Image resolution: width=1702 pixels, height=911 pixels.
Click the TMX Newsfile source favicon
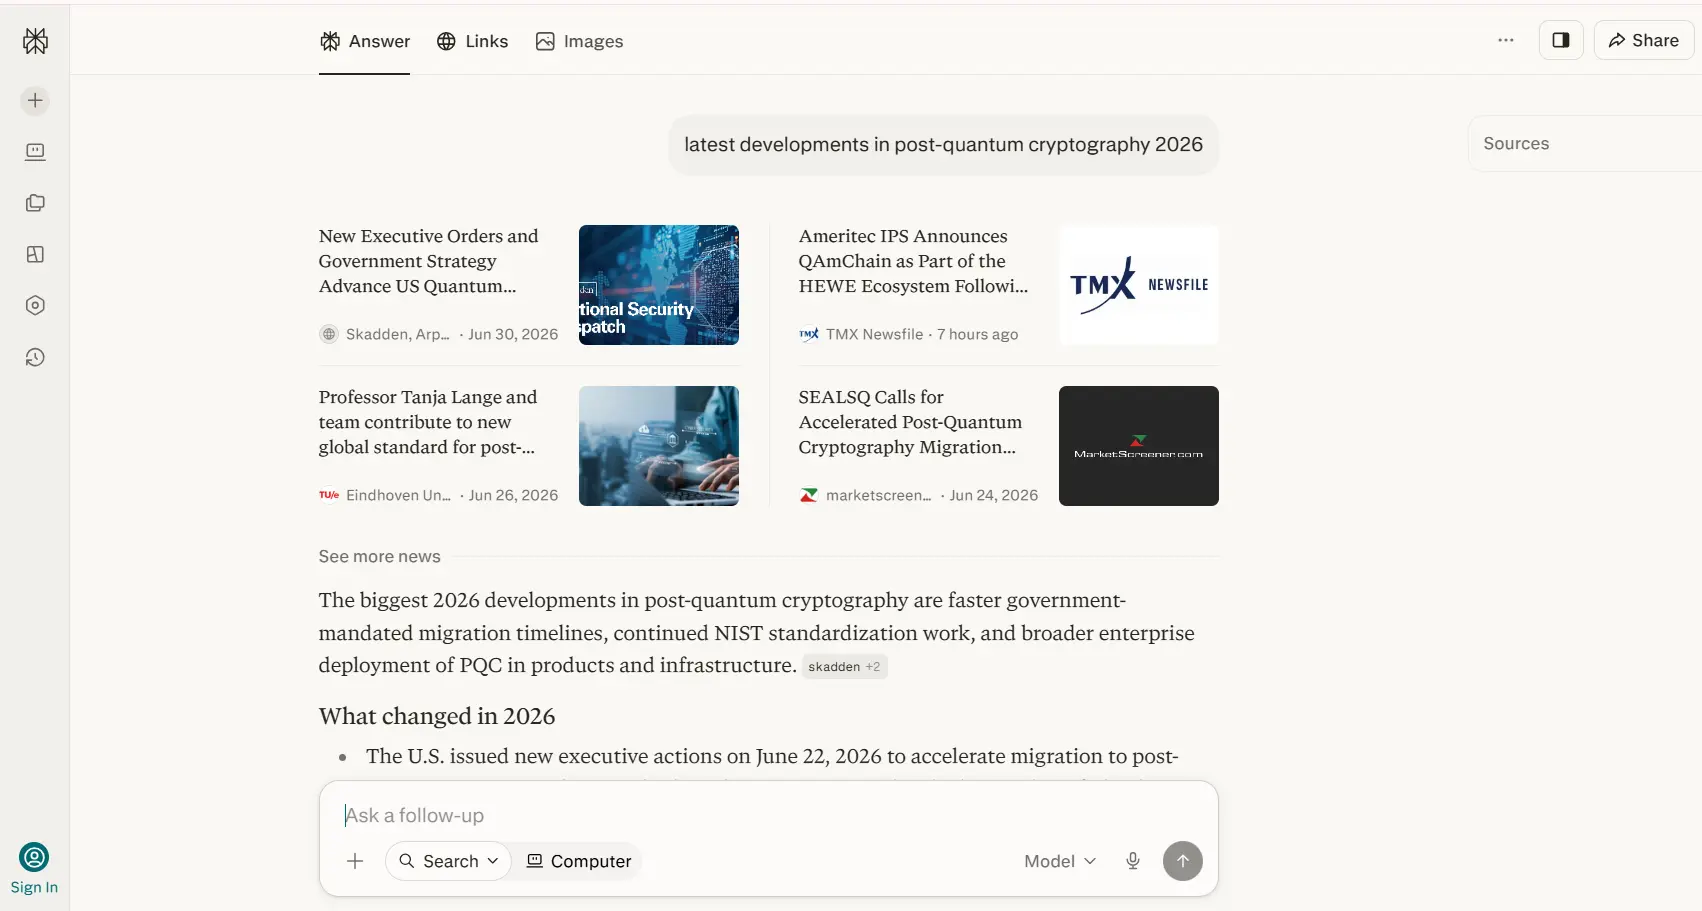(x=809, y=334)
